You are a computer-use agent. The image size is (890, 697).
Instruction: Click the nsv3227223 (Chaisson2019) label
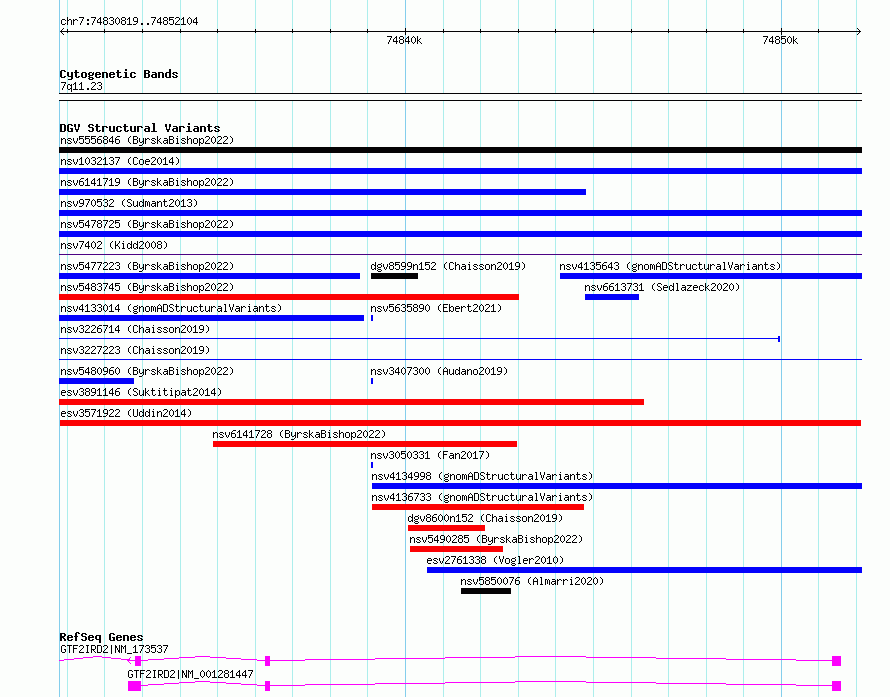(x=135, y=350)
